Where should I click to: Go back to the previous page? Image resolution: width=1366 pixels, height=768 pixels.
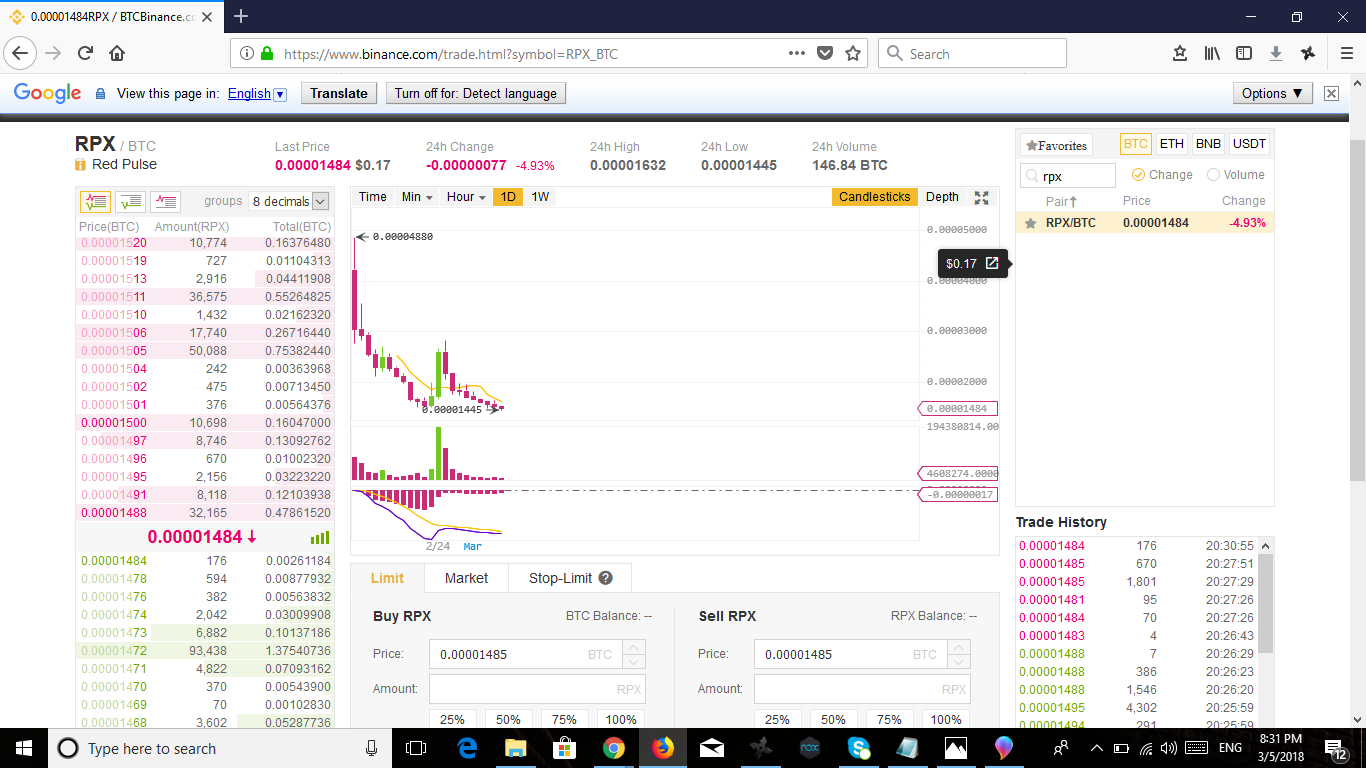[22, 53]
